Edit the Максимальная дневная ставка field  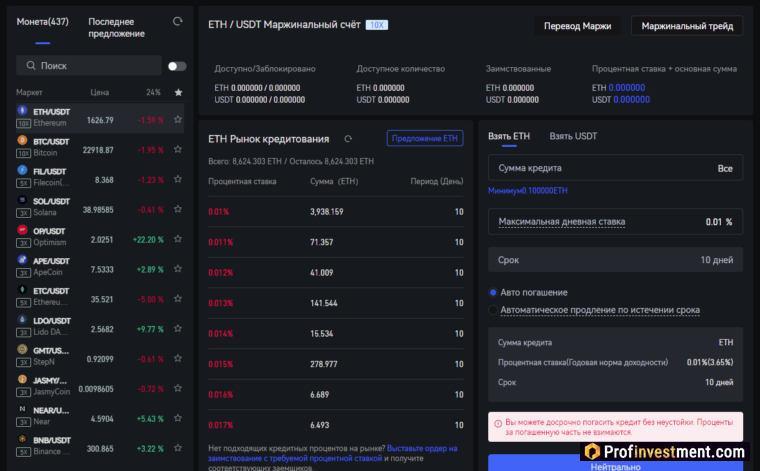coord(615,222)
